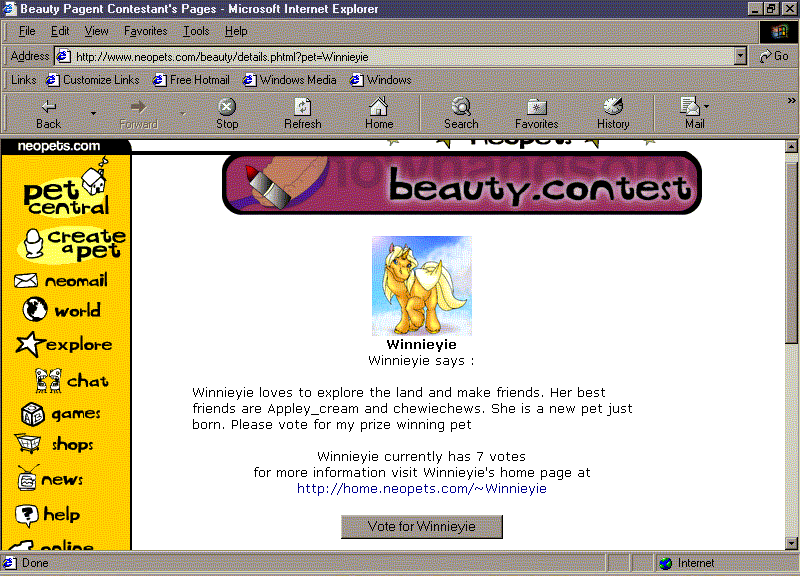The width and height of the screenshot is (800, 576).
Task: Open the Favorites toolbar pane
Action: coord(536,114)
